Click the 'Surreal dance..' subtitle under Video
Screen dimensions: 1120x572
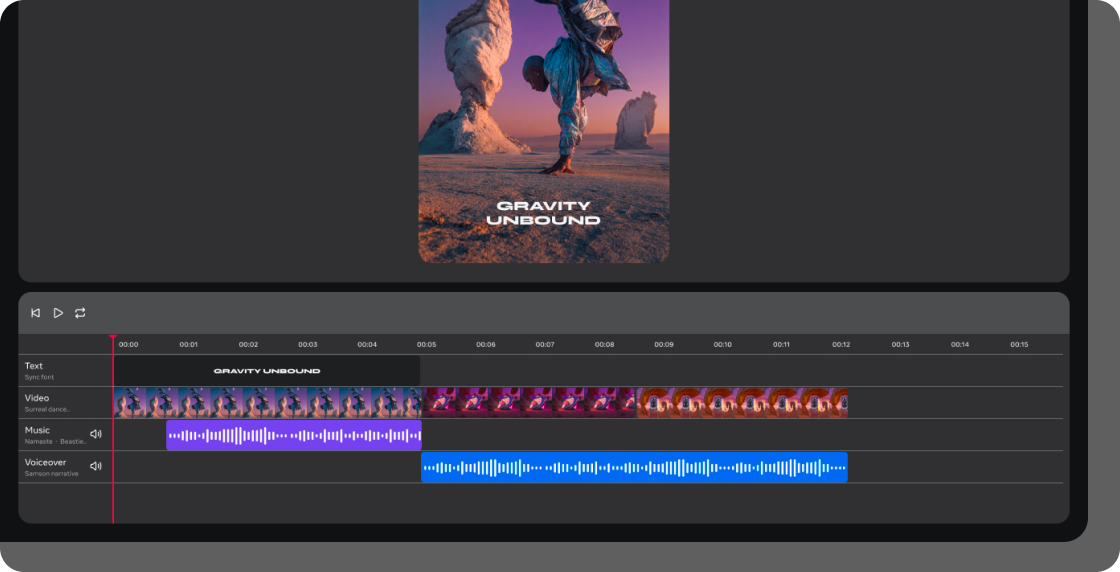pyautogui.click(x=47, y=409)
